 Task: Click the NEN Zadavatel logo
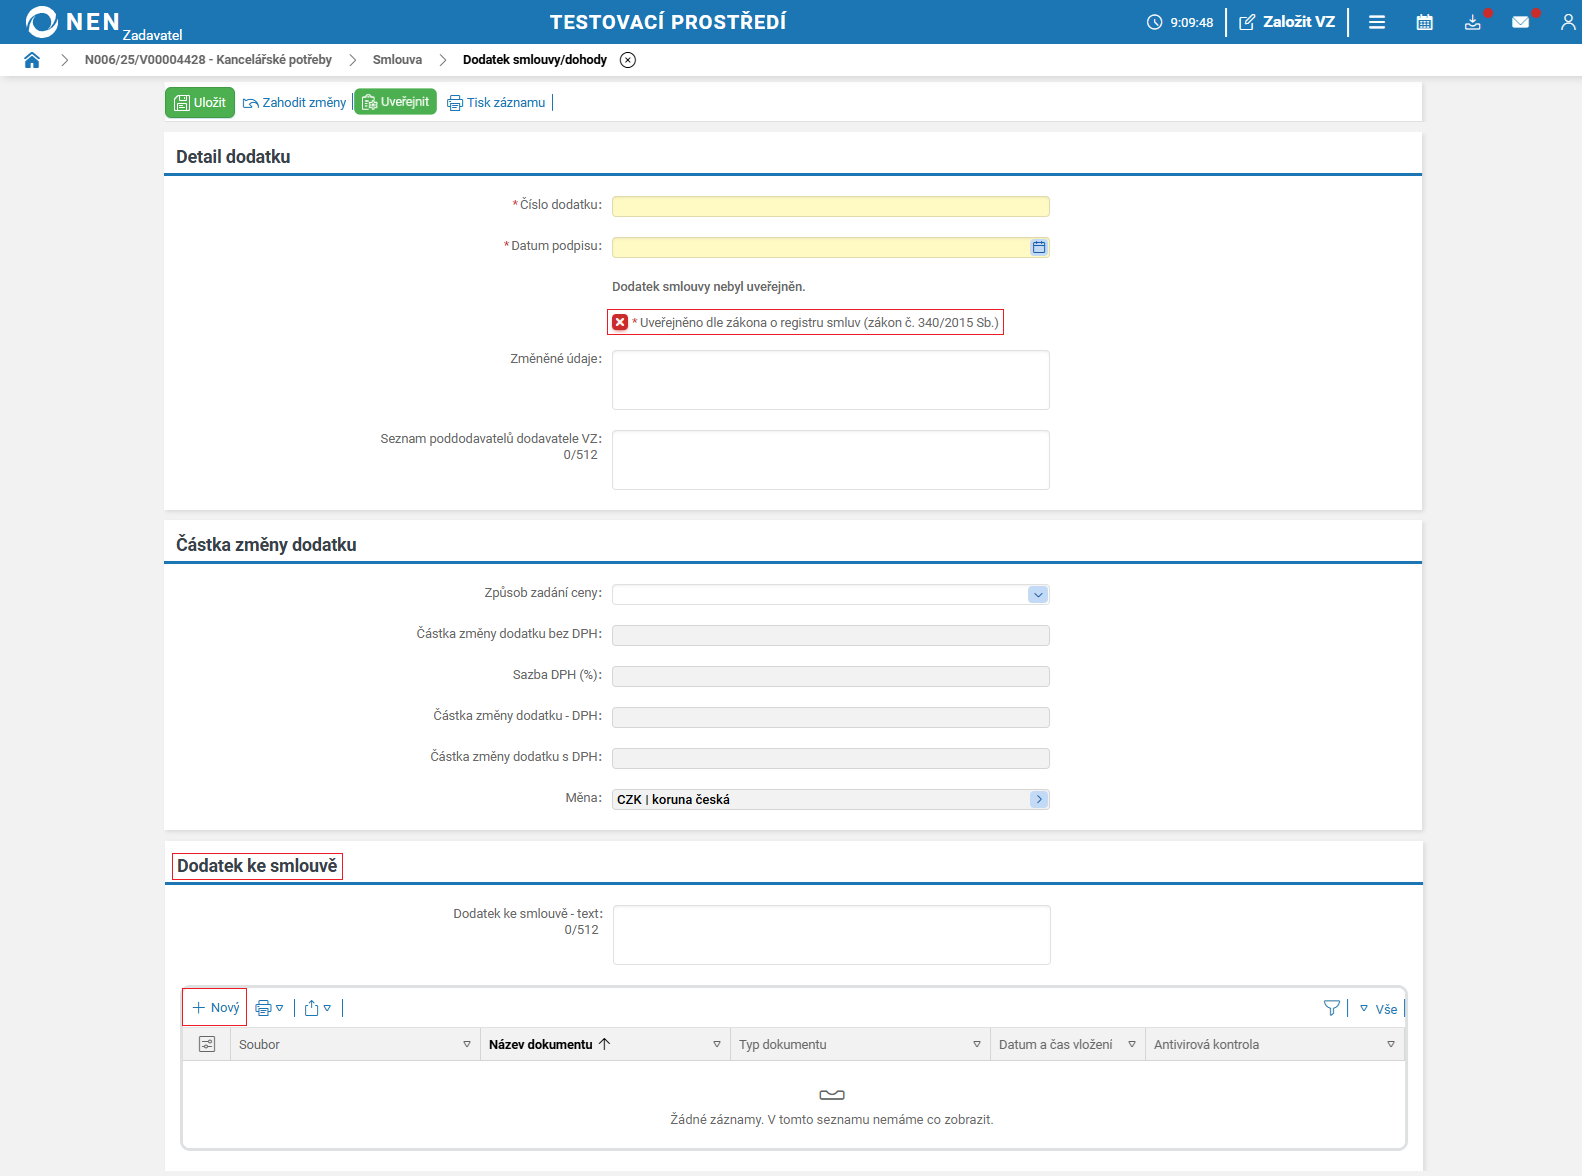pyautogui.click(x=104, y=23)
